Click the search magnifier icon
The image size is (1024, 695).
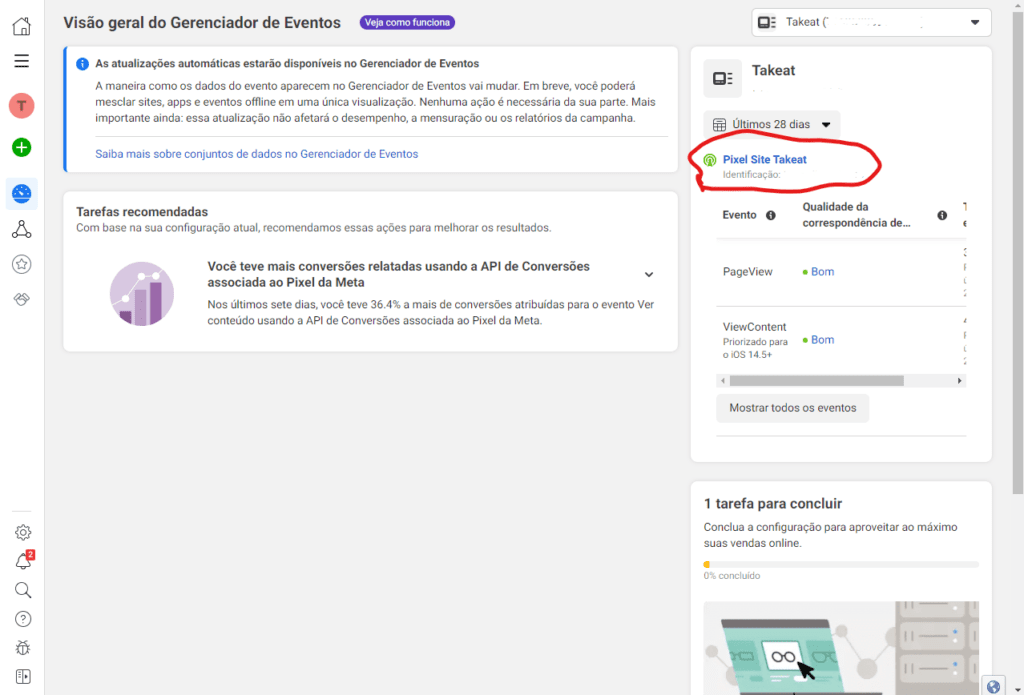[x=23, y=590]
